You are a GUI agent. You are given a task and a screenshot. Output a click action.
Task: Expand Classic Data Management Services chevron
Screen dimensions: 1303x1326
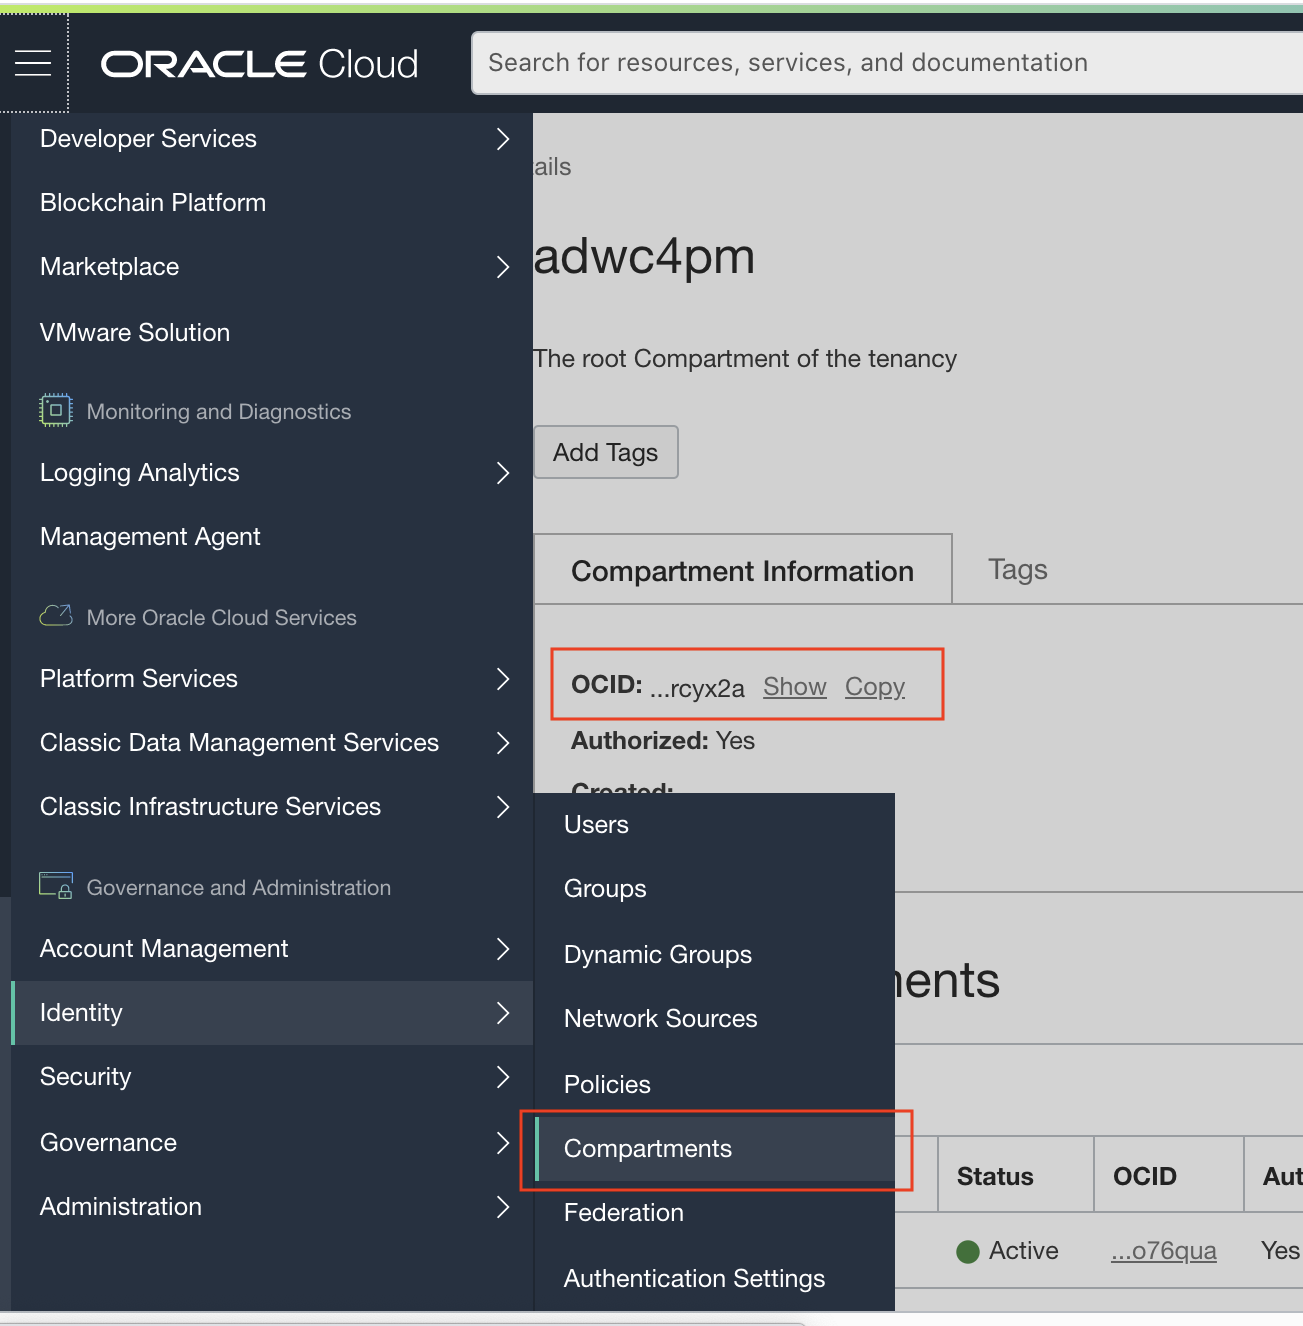pyautogui.click(x=503, y=743)
